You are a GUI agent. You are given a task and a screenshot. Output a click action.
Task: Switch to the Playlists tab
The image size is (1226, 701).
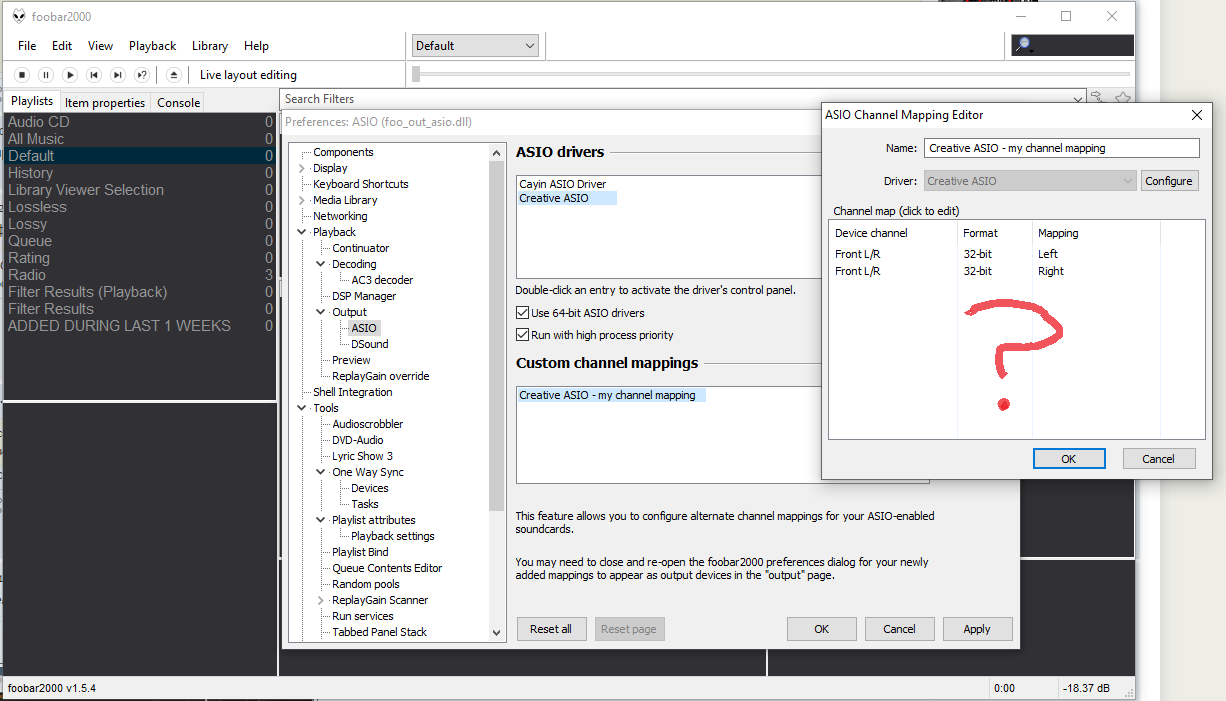click(32, 101)
